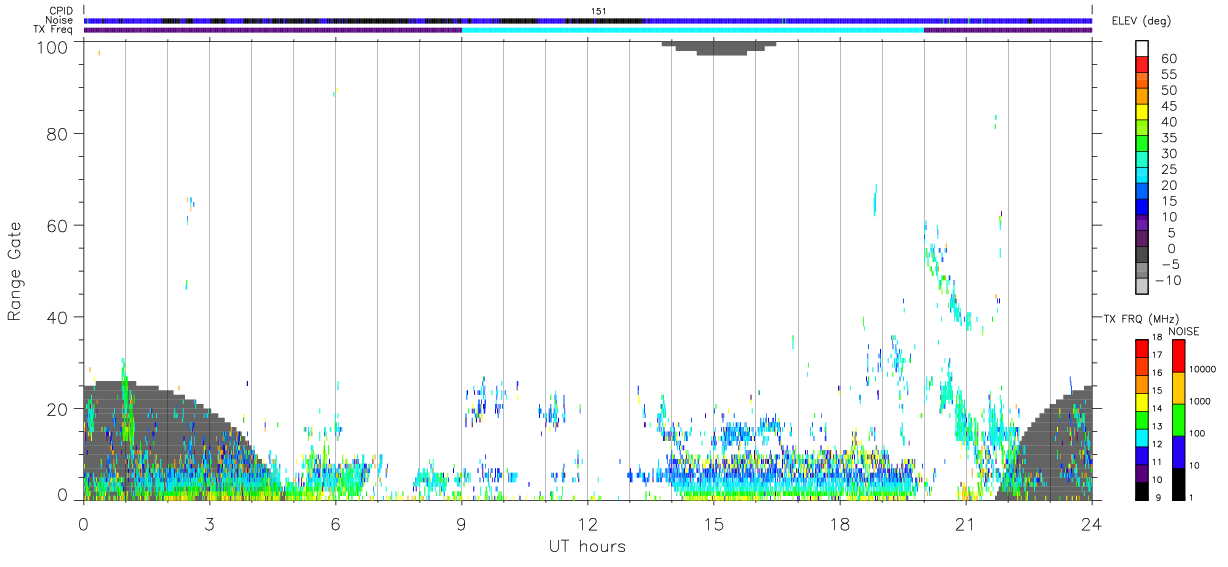Click the -5 label on the ELEV colorbar
The height and width of the screenshot is (567, 1228).
[1169, 264]
